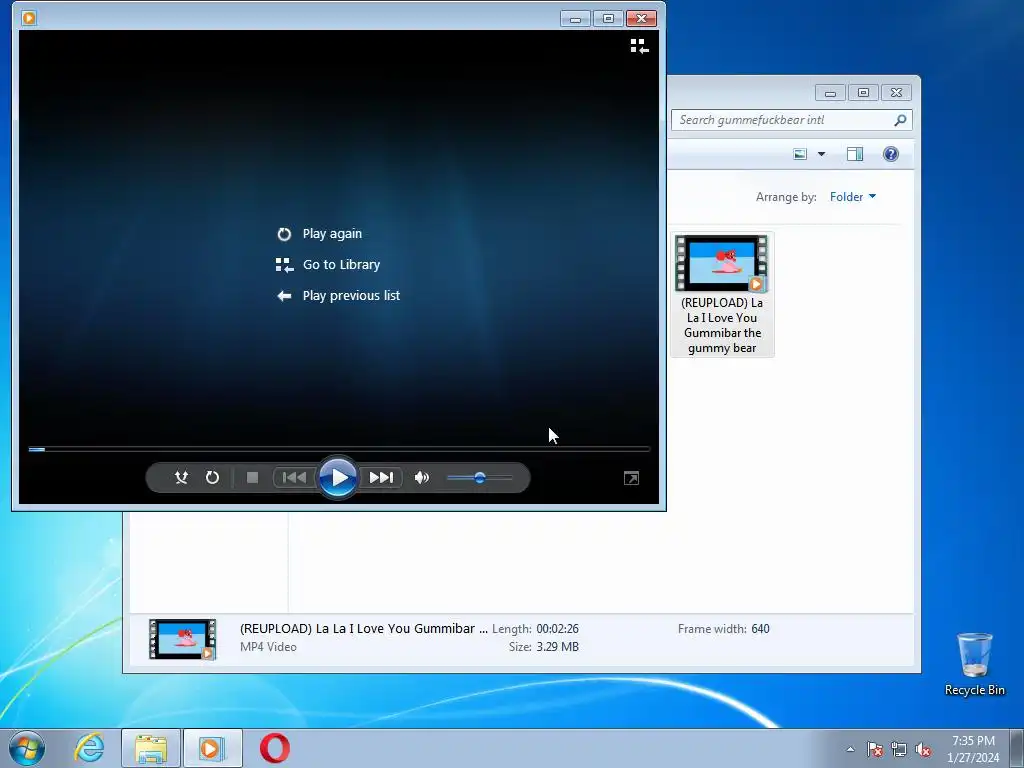Open Action Center flag icon
The height and width of the screenshot is (768, 1024).
tap(875, 750)
